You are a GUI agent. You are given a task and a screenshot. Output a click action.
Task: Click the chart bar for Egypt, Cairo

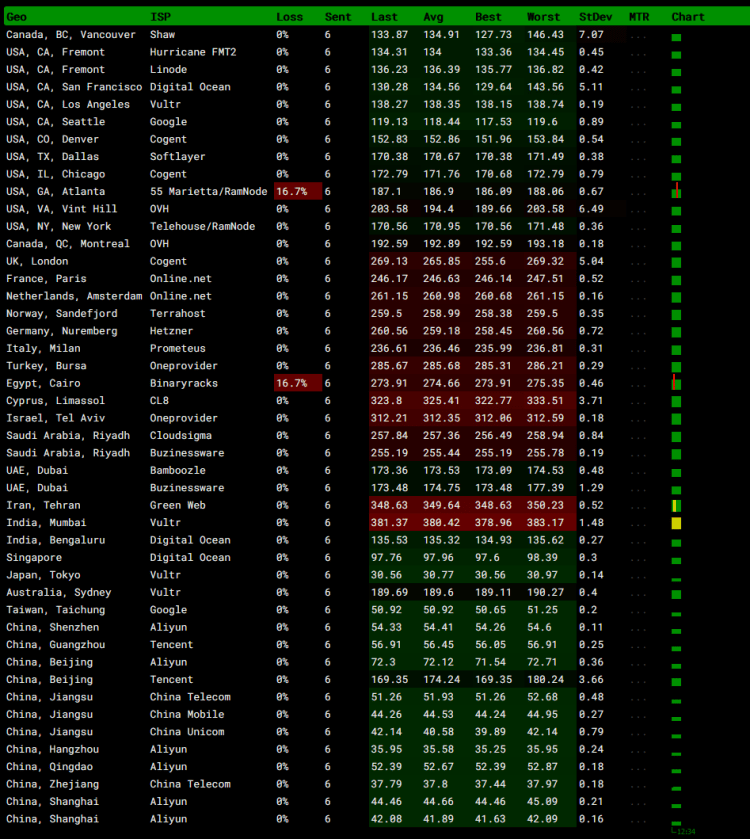point(676,383)
